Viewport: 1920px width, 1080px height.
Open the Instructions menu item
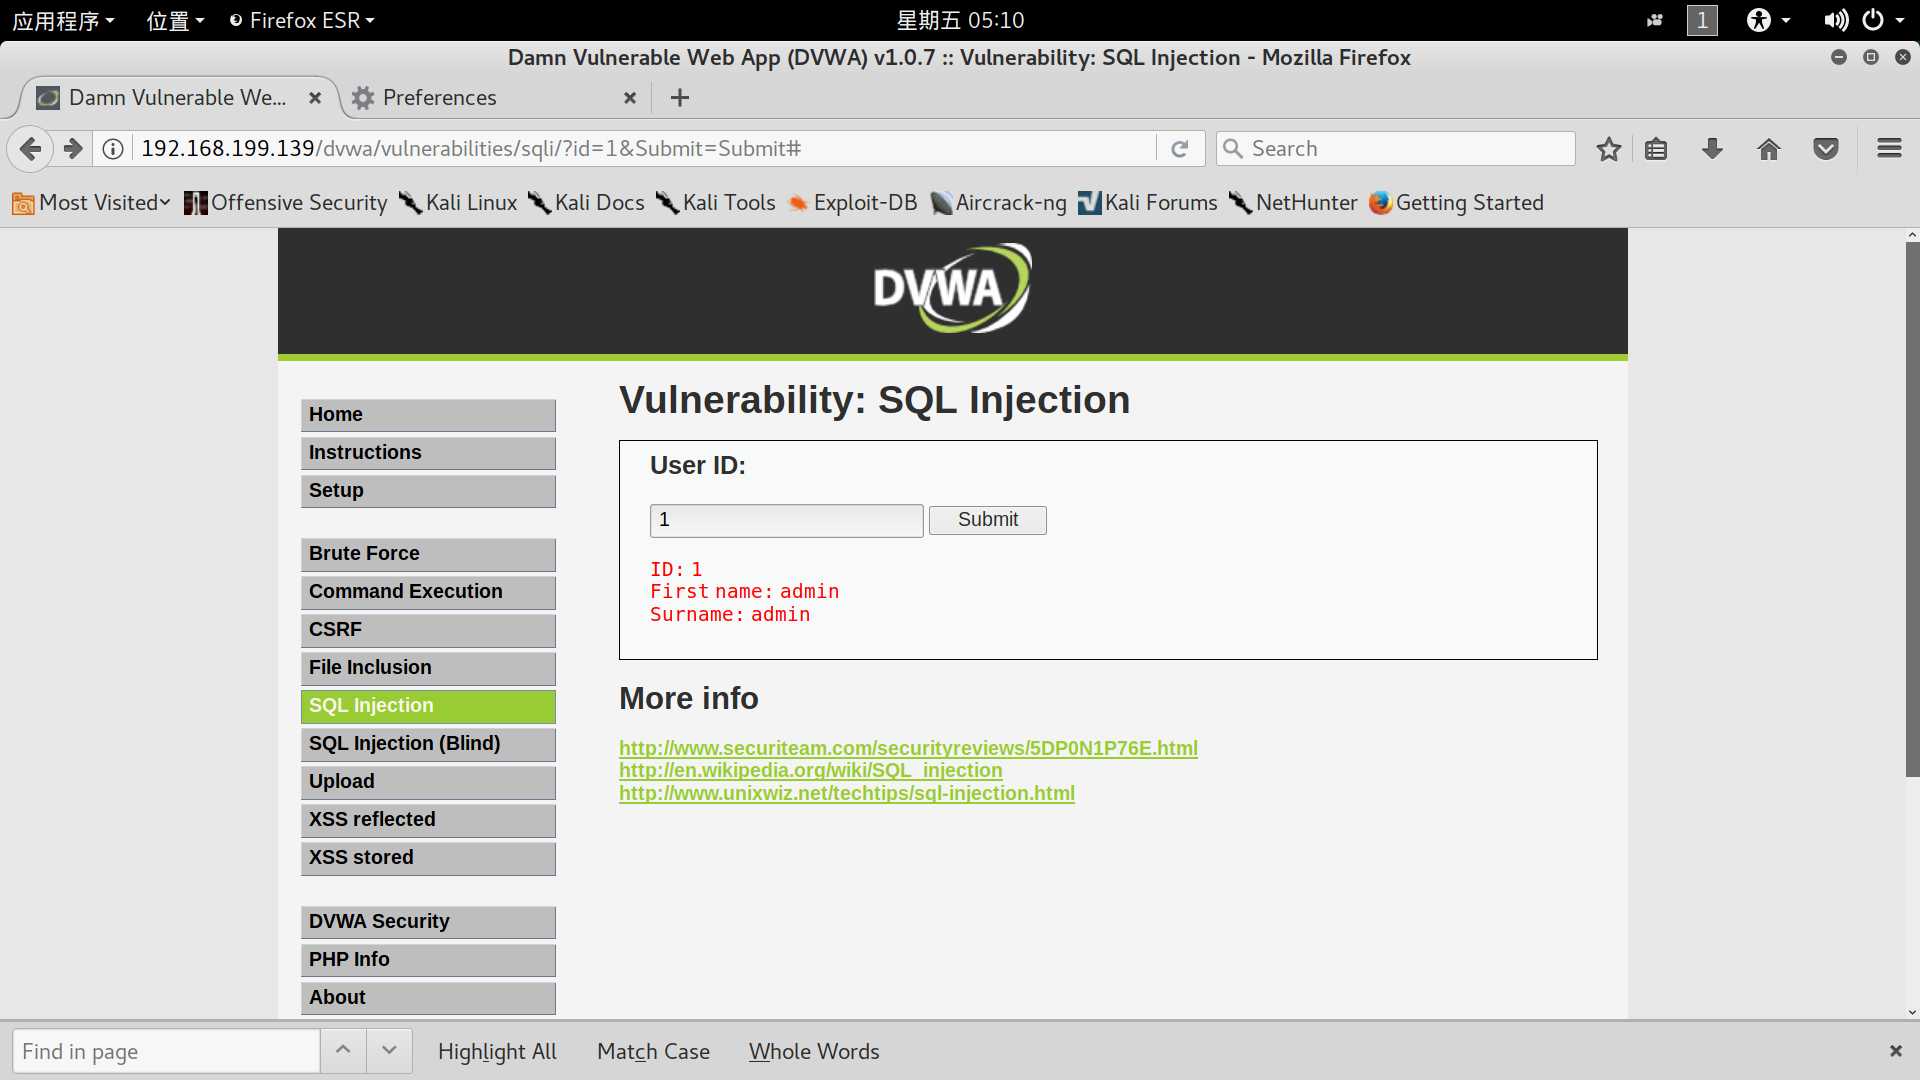428,453
